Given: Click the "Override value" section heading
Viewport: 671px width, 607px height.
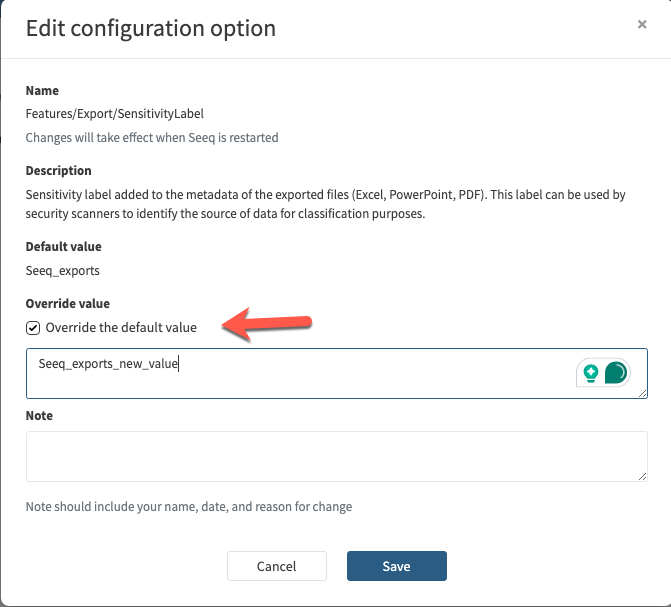Looking at the screenshot, I should [x=67, y=303].
